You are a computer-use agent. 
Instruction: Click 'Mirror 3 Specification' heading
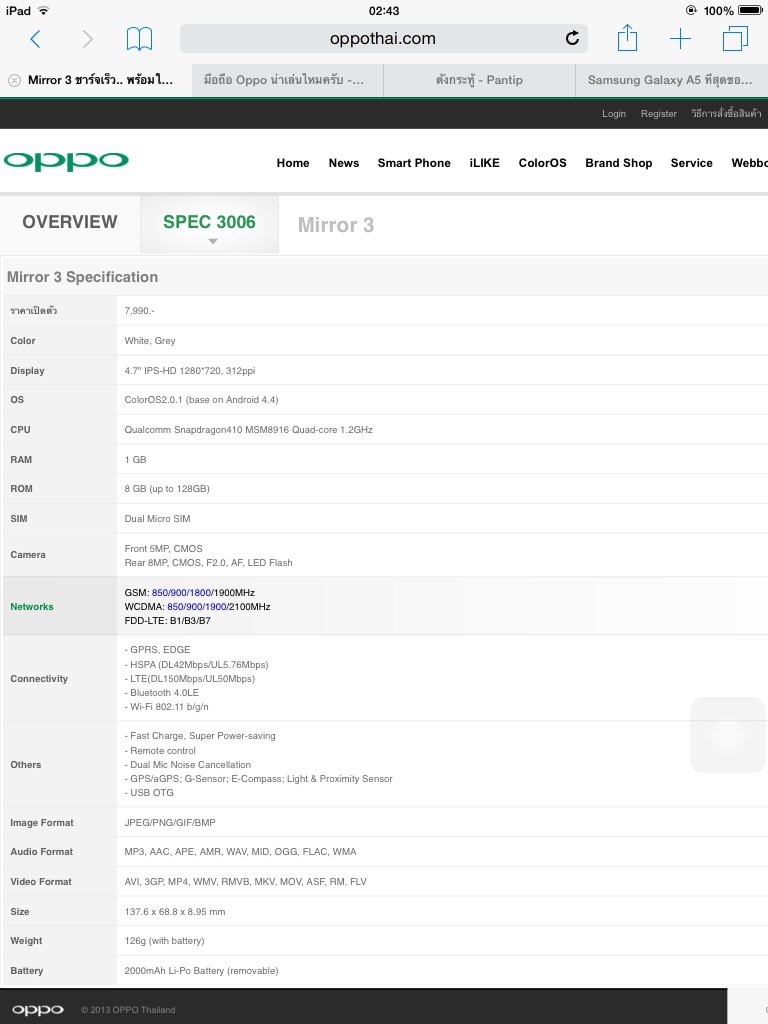pos(82,277)
